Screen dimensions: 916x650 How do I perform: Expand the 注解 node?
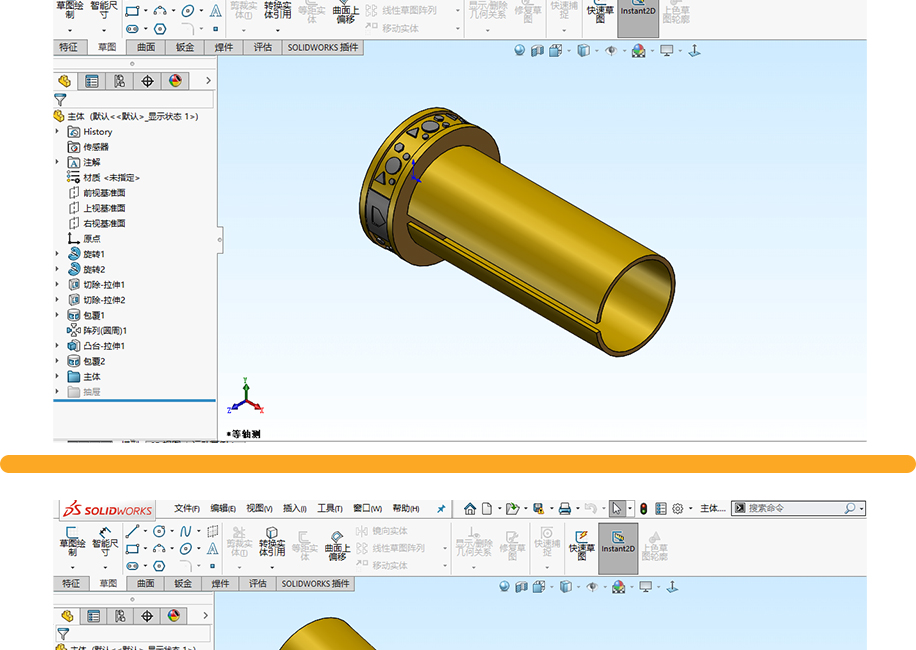coord(57,162)
